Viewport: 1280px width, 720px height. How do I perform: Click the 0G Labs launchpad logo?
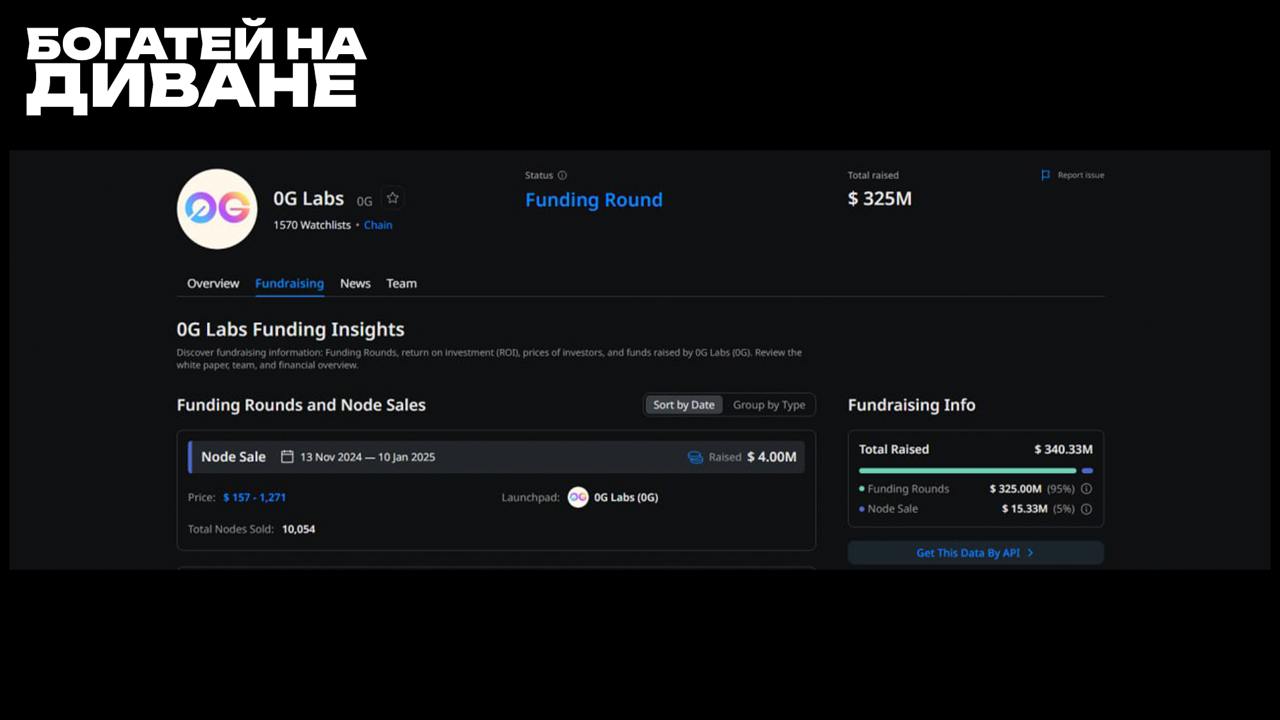[578, 497]
